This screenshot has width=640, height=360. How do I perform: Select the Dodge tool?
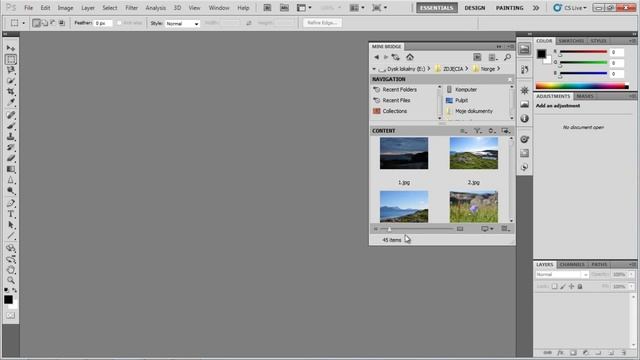[11, 191]
